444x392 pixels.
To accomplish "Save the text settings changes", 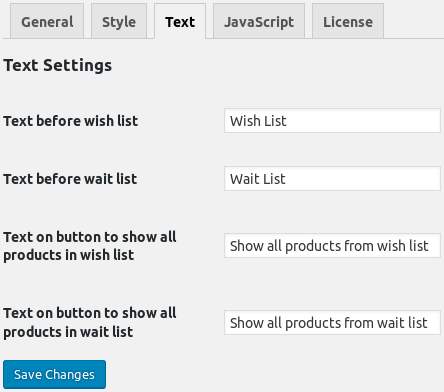I will point(55,374).
